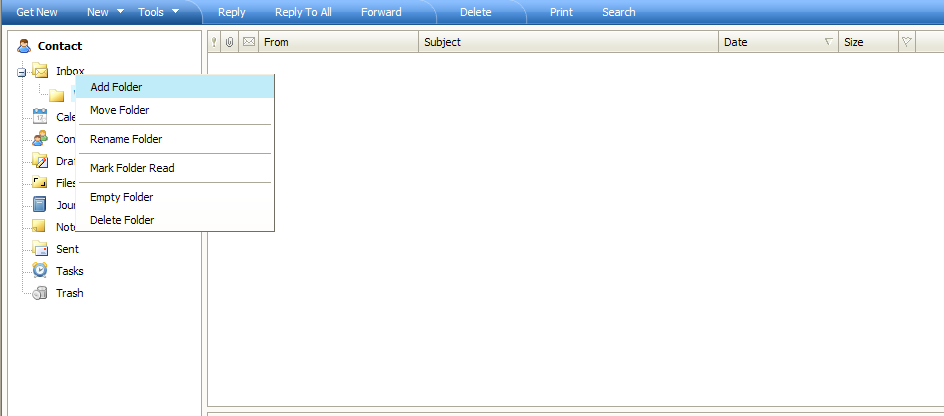Open the Trash can icon
Viewport: 944px width, 416px height.
coord(40,293)
